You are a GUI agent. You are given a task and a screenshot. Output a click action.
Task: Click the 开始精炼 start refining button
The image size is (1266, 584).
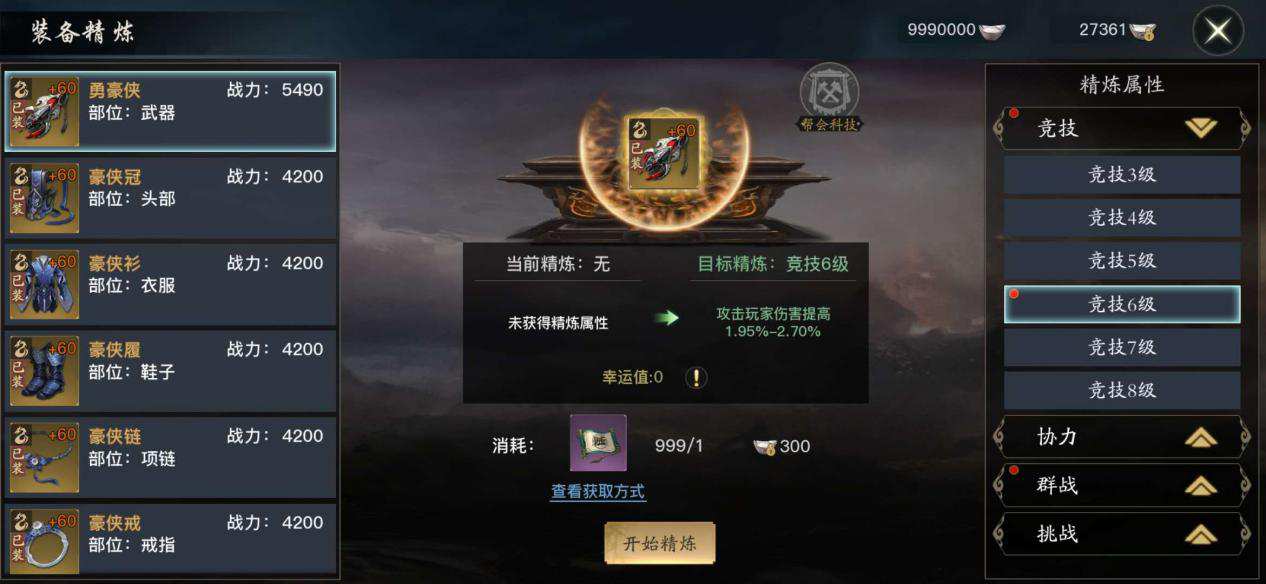click(660, 543)
